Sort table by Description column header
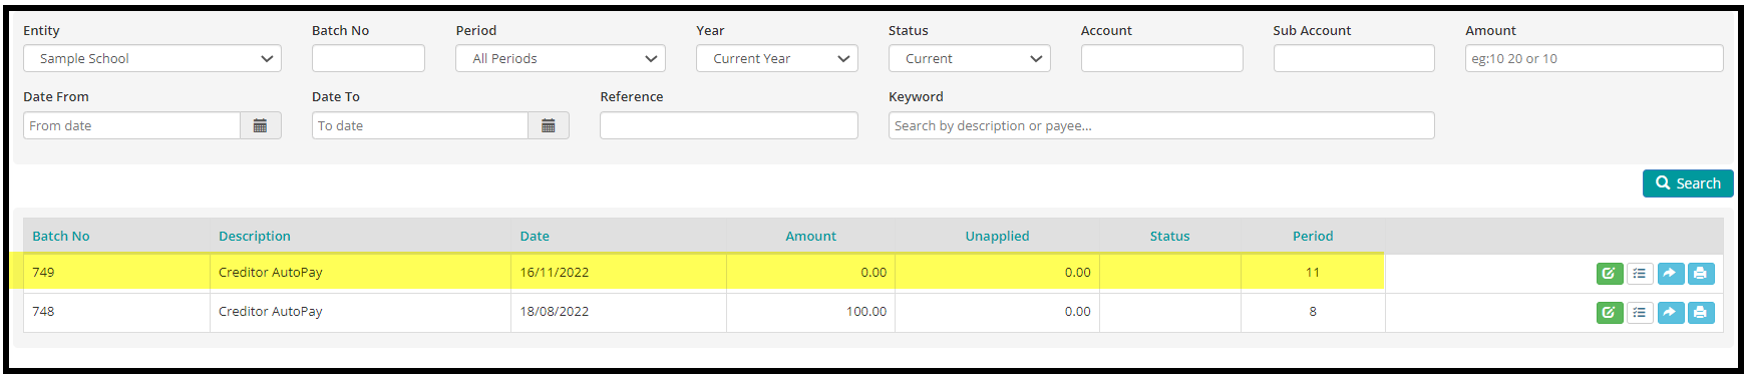 (x=255, y=236)
